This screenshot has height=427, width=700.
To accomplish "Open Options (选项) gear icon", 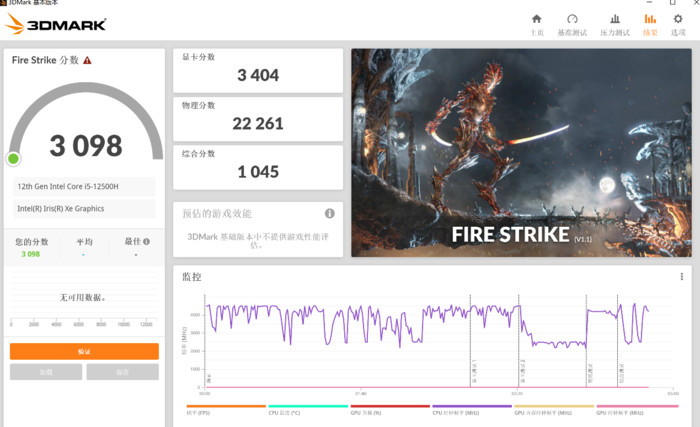I will [x=678, y=19].
